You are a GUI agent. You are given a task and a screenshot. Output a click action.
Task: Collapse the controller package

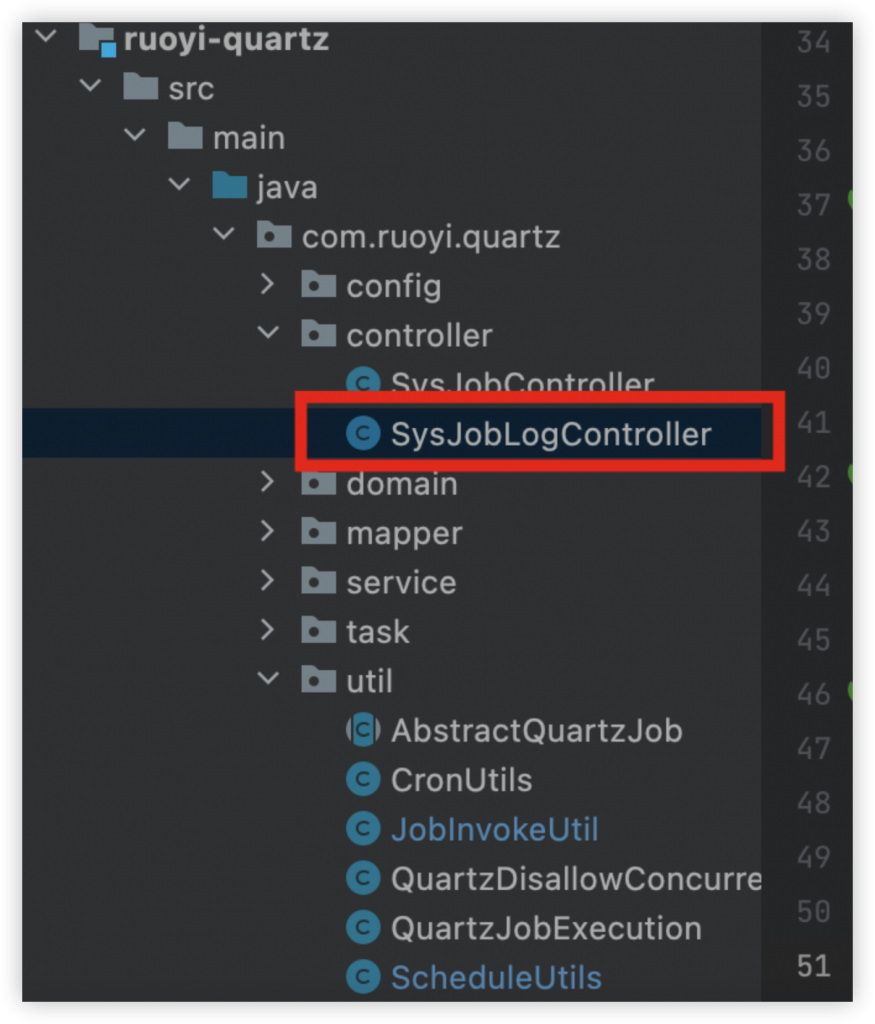[x=266, y=335]
